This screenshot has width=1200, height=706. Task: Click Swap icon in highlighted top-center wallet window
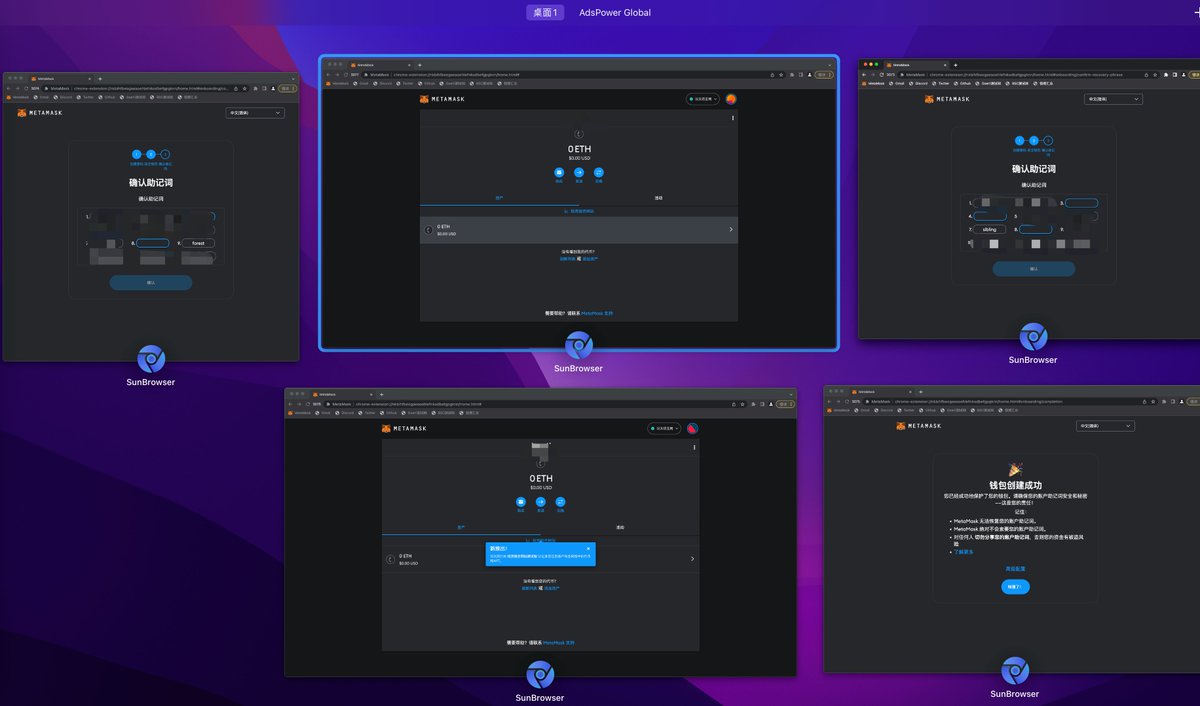click(x=599, y=172)
